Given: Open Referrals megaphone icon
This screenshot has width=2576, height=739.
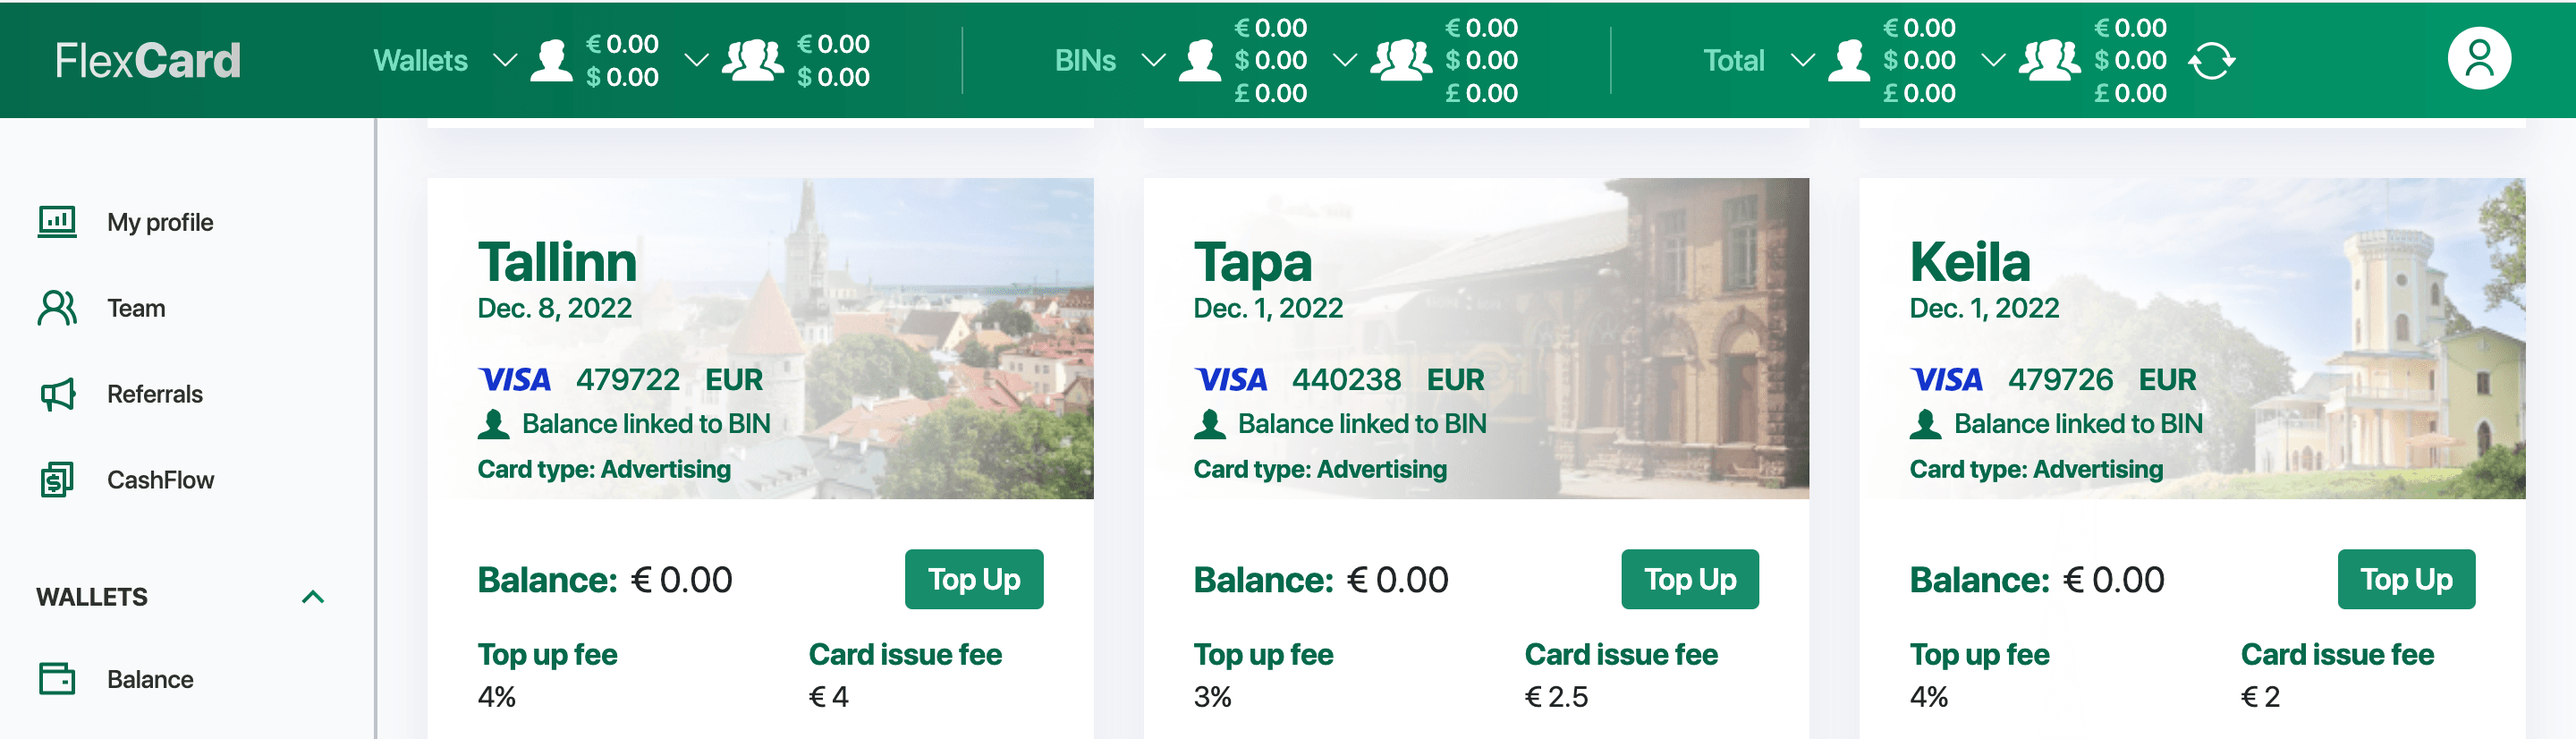Looking at the screenshot, I should click(x=57, y=394).
